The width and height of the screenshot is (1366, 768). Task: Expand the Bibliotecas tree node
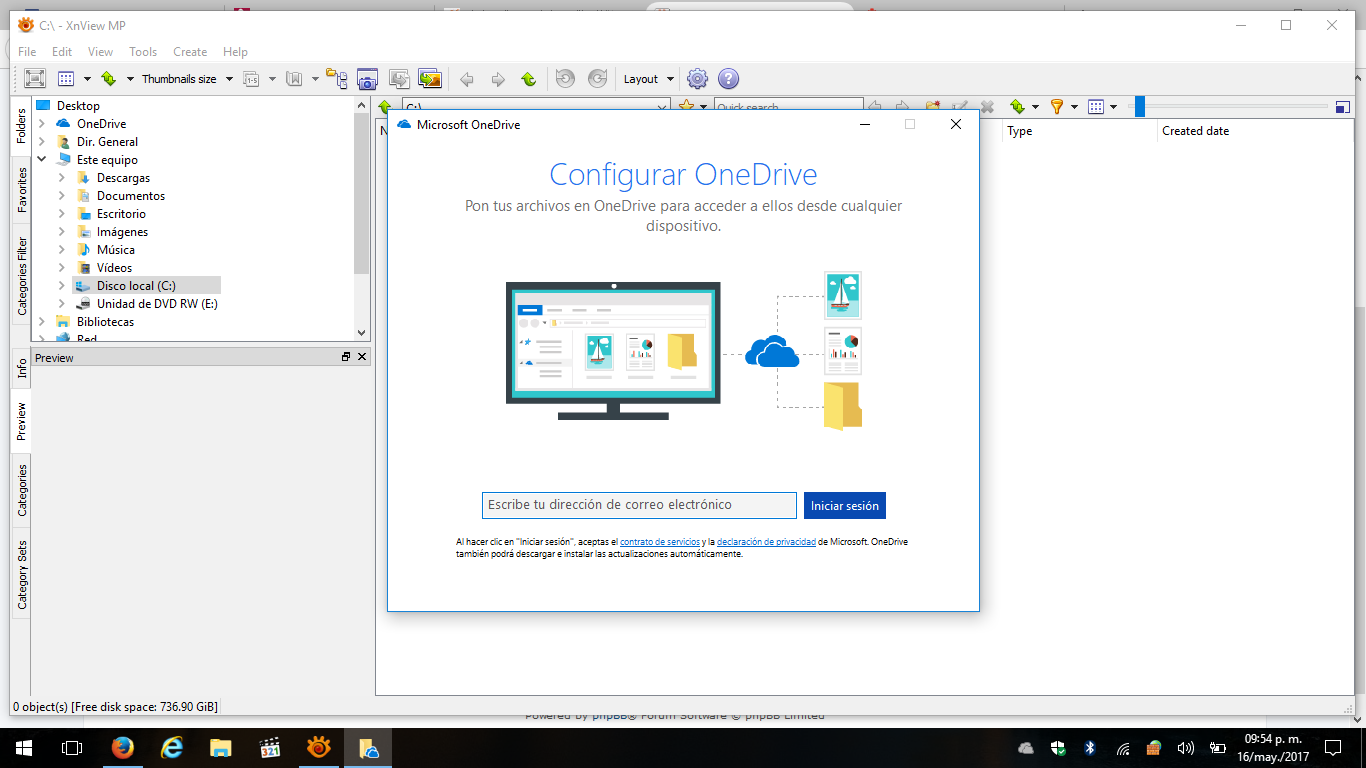(x=42, y=322)
